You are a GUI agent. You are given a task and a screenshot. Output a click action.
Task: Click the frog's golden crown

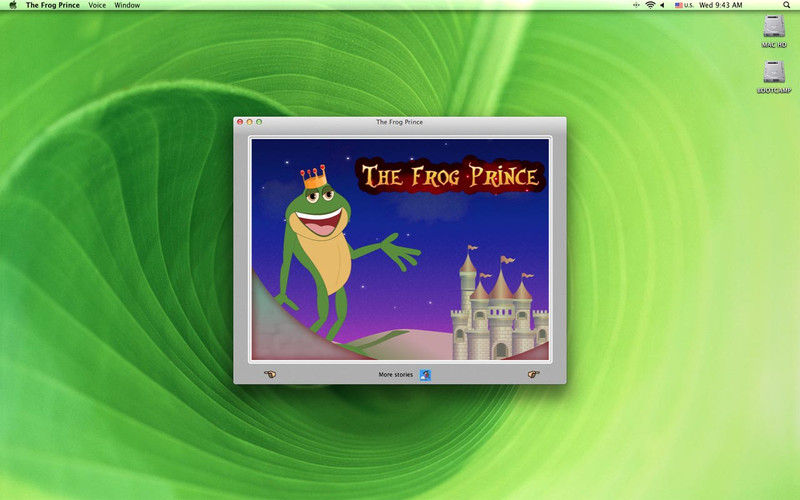315,180
